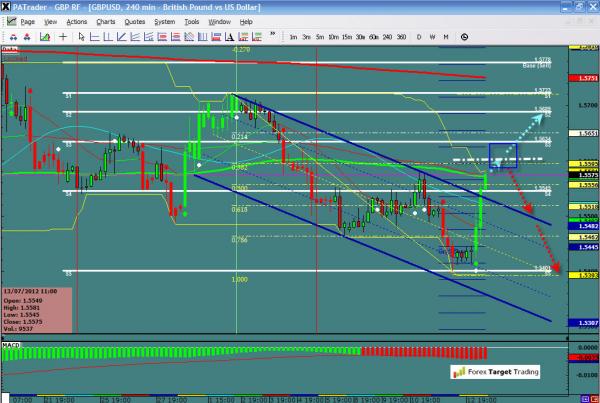Click the PATrader chart icon beside Page menu
Image resolution: width=600 pixels, height=403 pixels.
pos(10,21)
